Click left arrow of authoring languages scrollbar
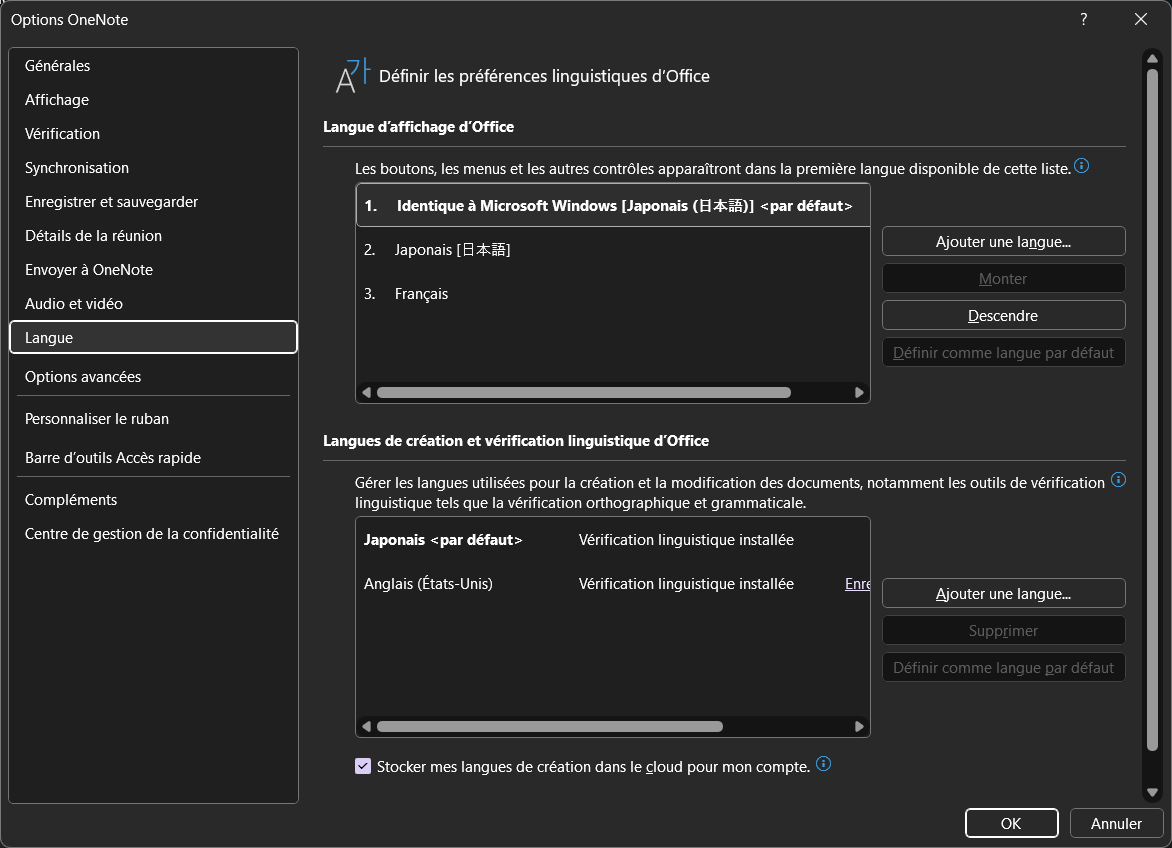1172x848 pixels. pyautogui.click(x=366, y=726)
